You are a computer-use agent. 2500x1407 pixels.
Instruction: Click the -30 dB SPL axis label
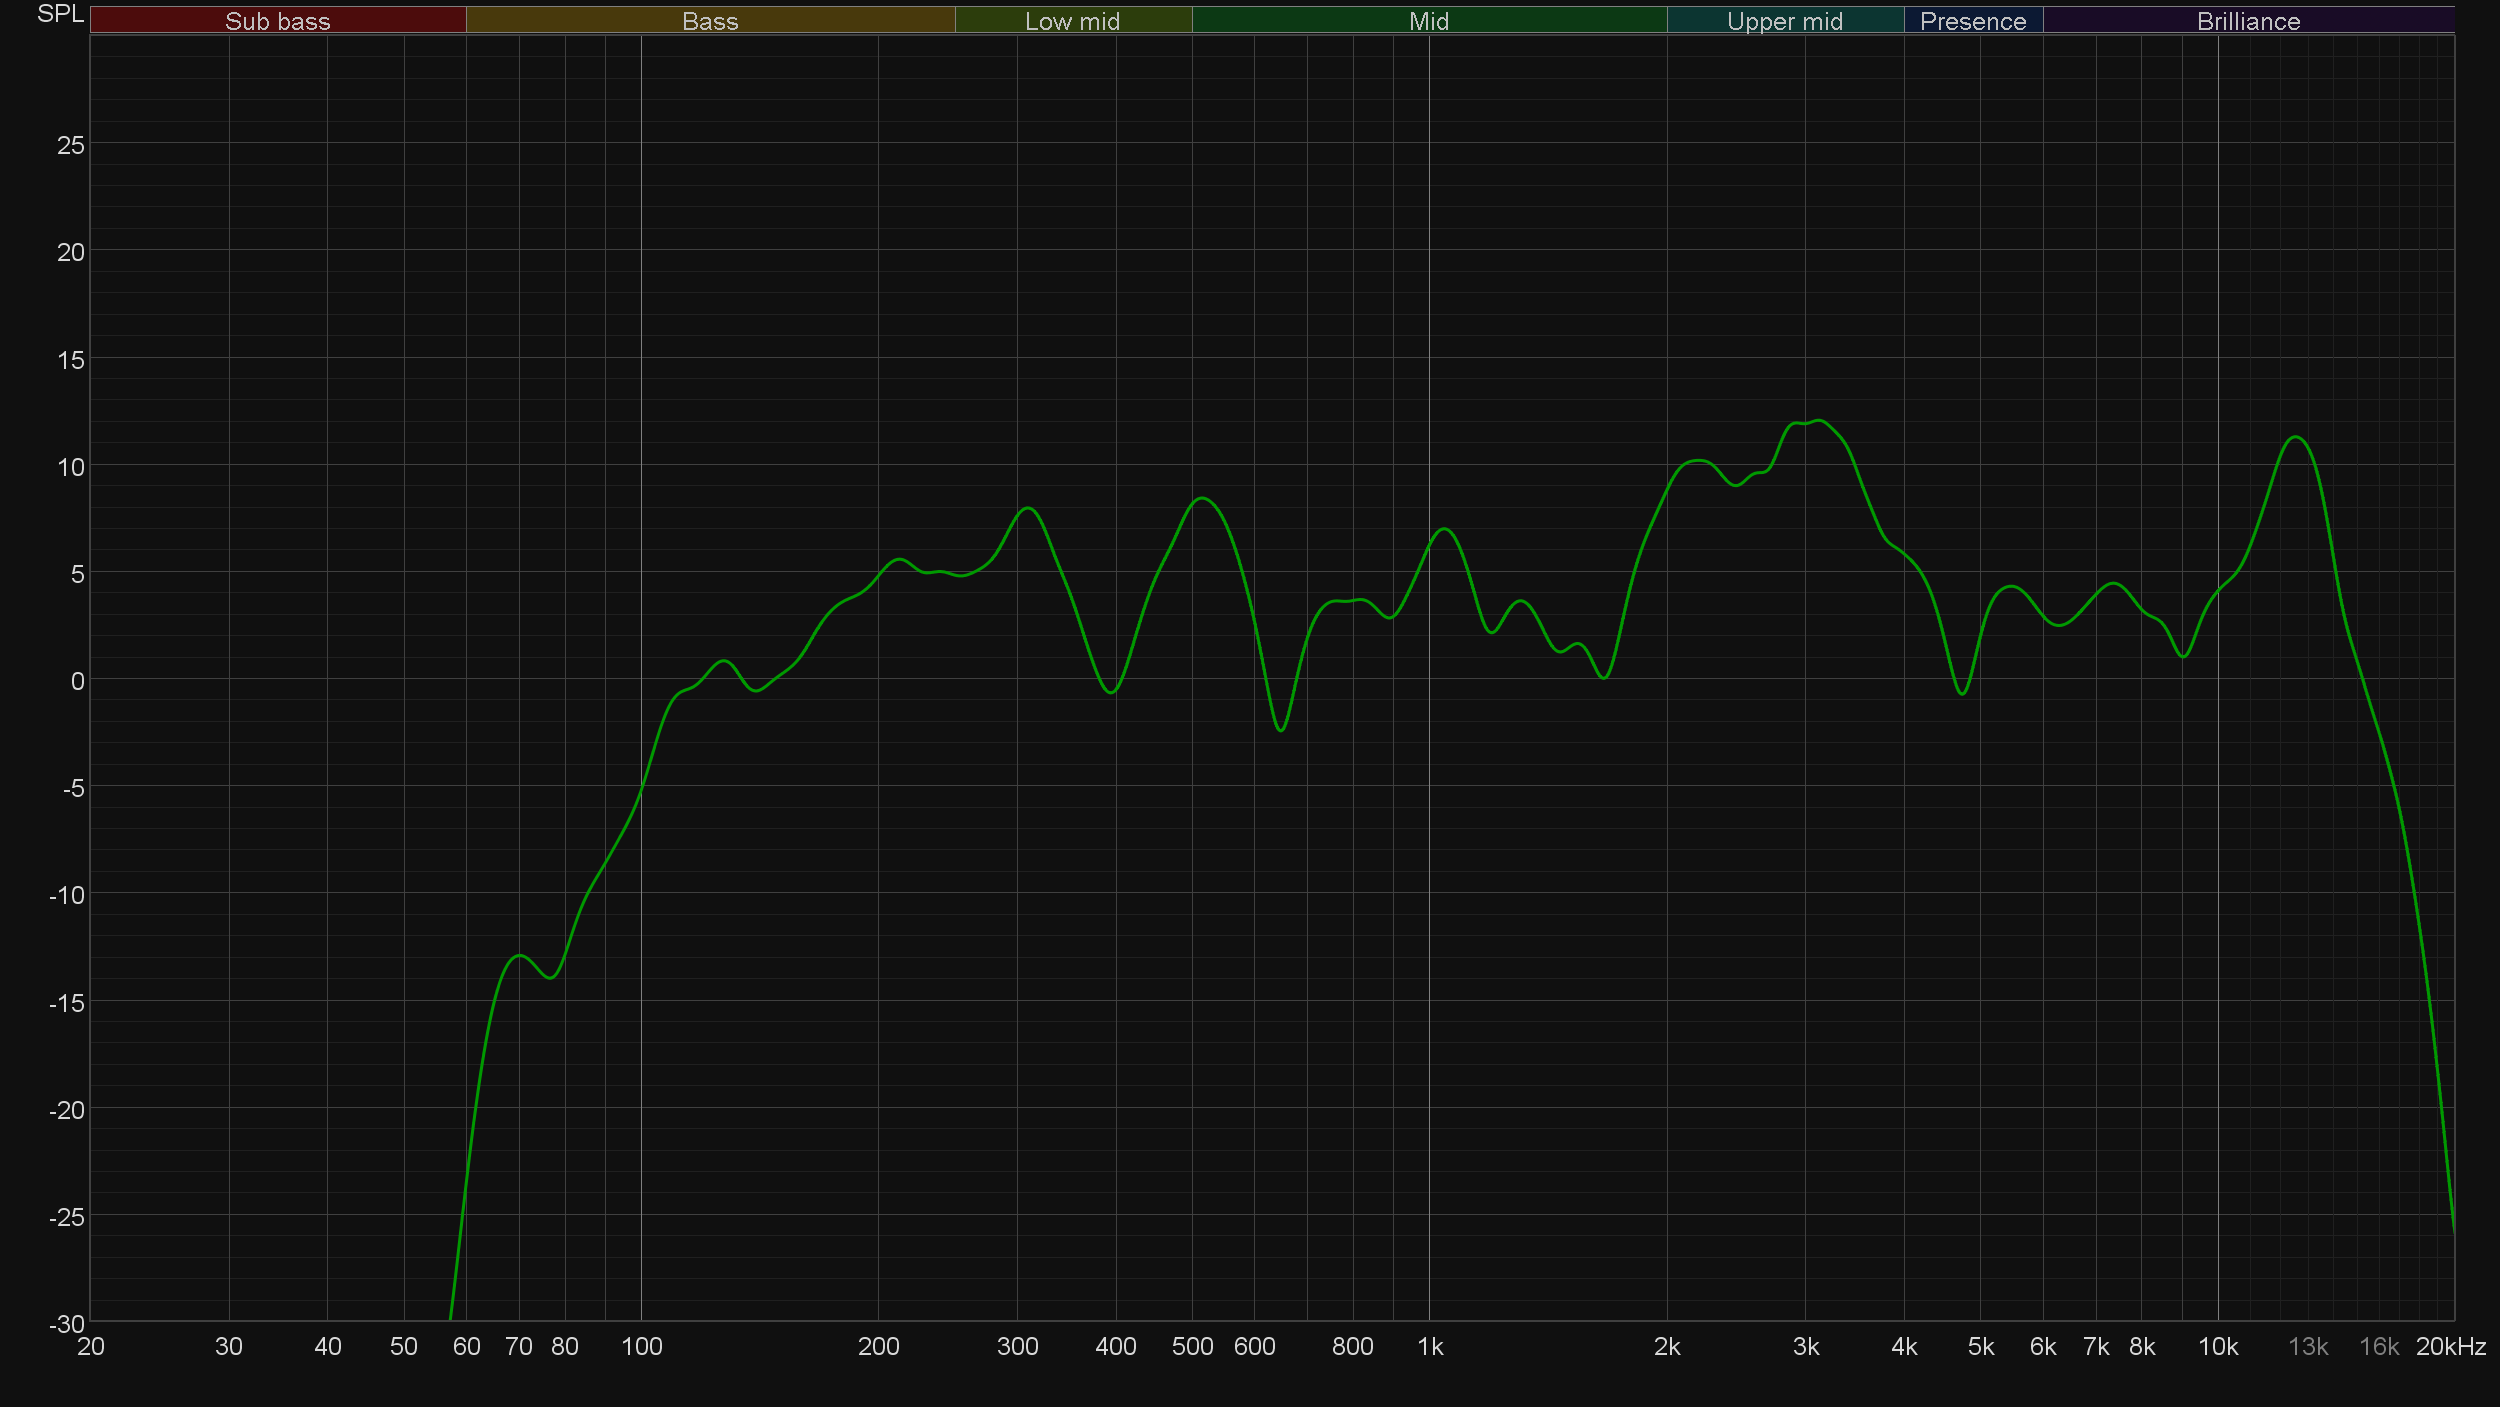[66, 1324]
